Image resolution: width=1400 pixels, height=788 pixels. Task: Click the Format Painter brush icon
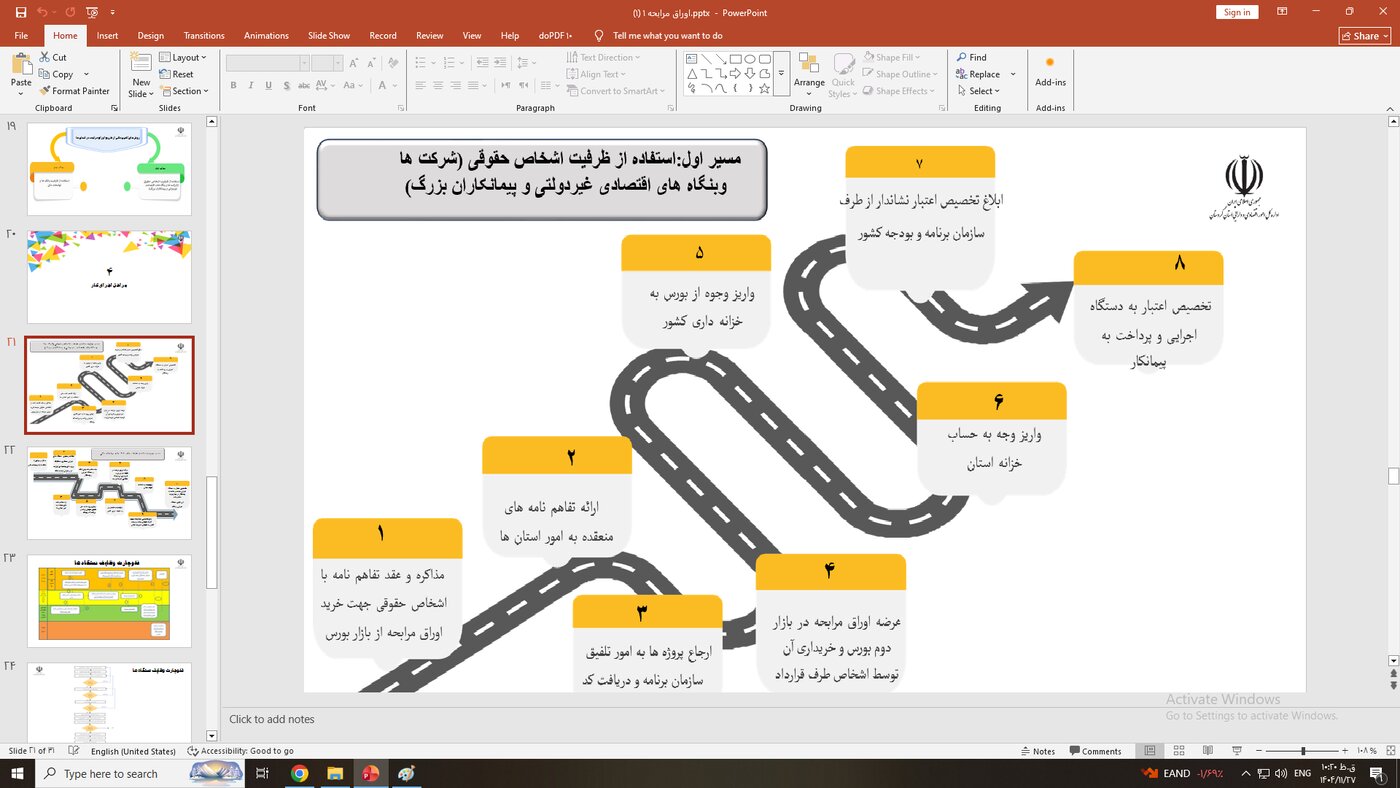point(45,91)
